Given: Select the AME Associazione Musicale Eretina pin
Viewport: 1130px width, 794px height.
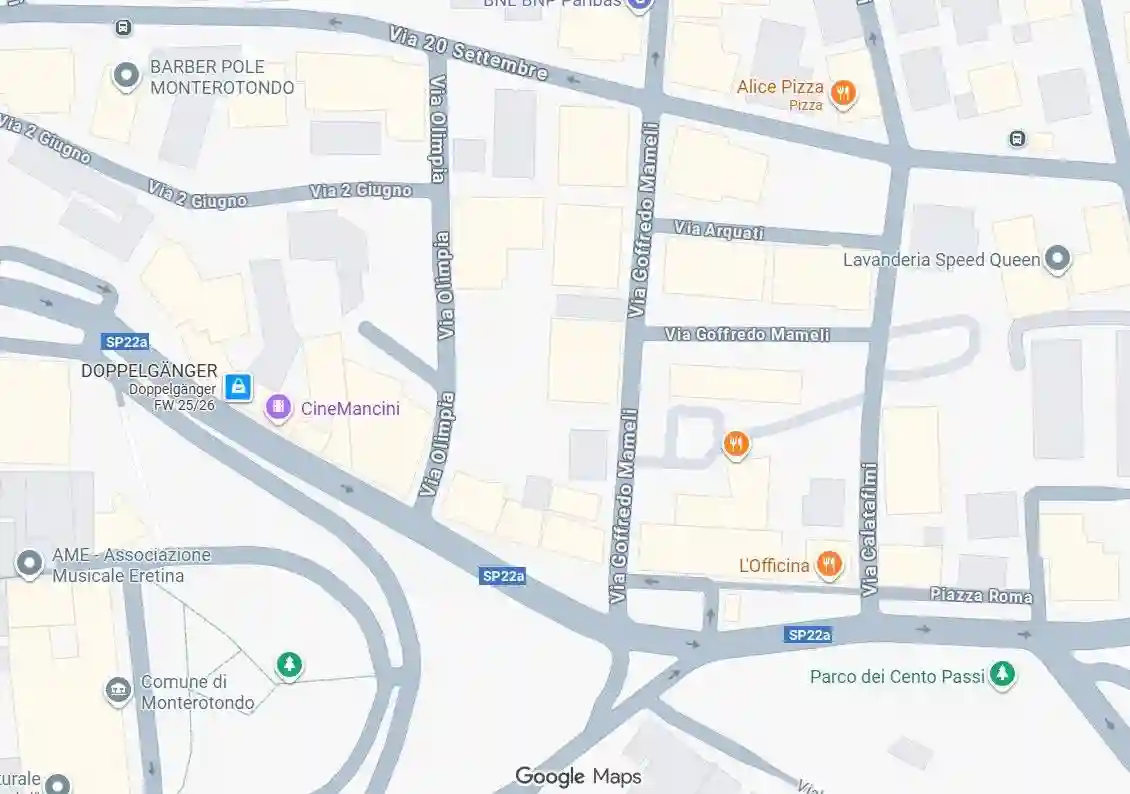Looking at the screenshot, I should pos(30,565).
